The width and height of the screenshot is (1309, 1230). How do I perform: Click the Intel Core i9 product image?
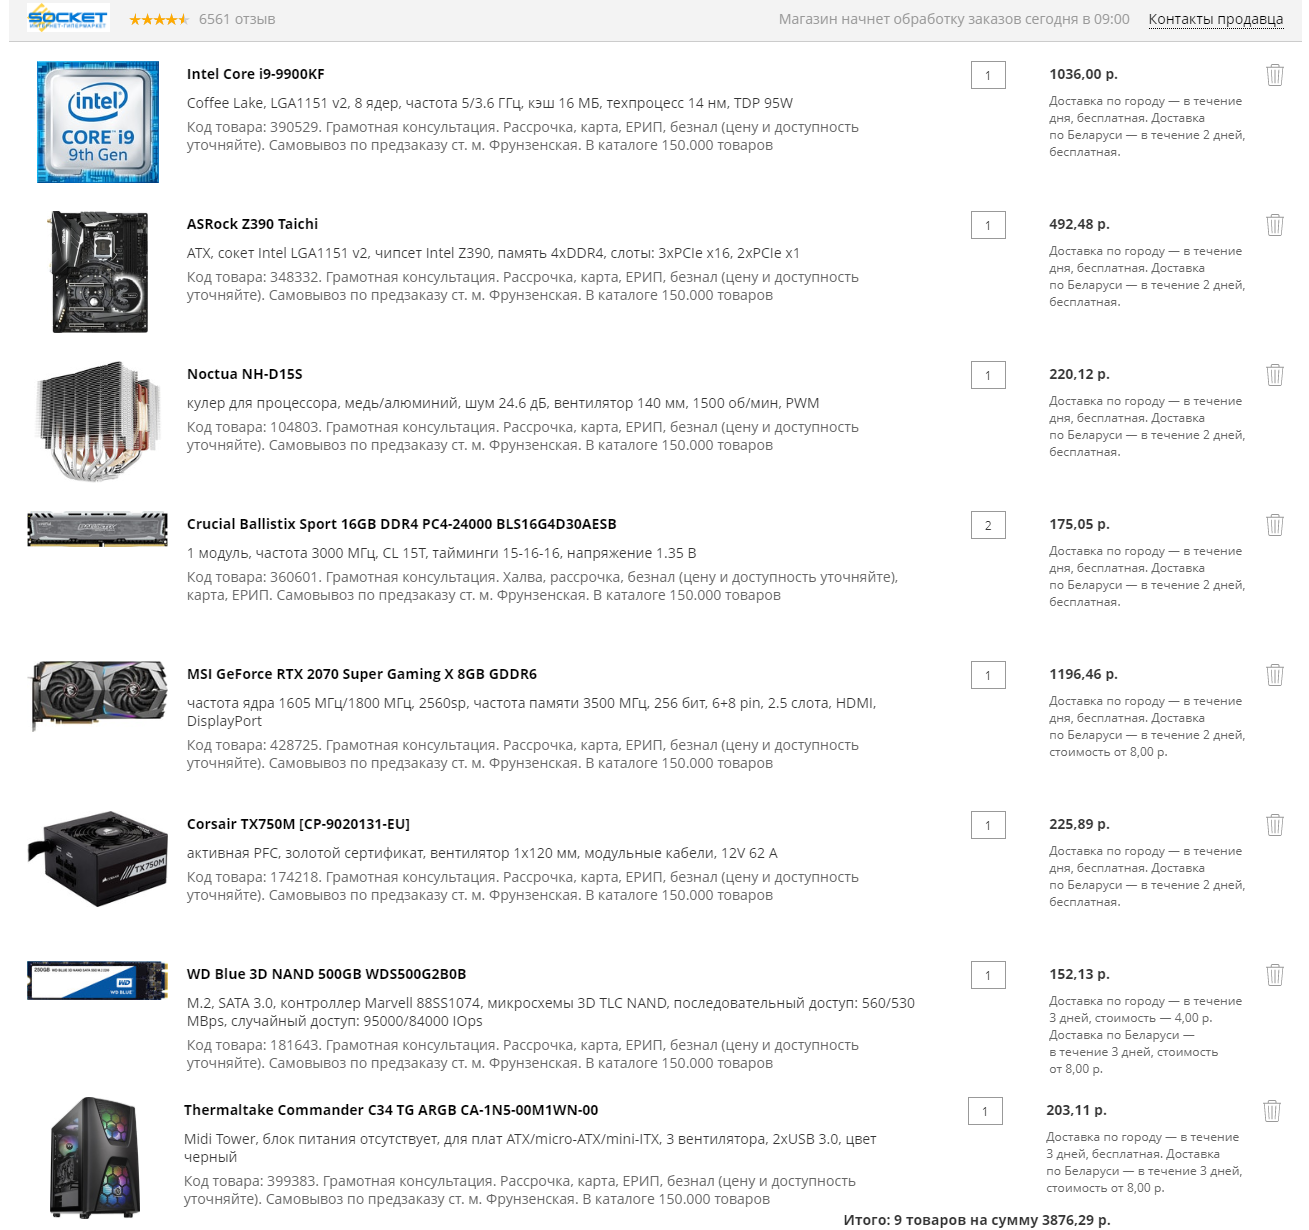98,122
